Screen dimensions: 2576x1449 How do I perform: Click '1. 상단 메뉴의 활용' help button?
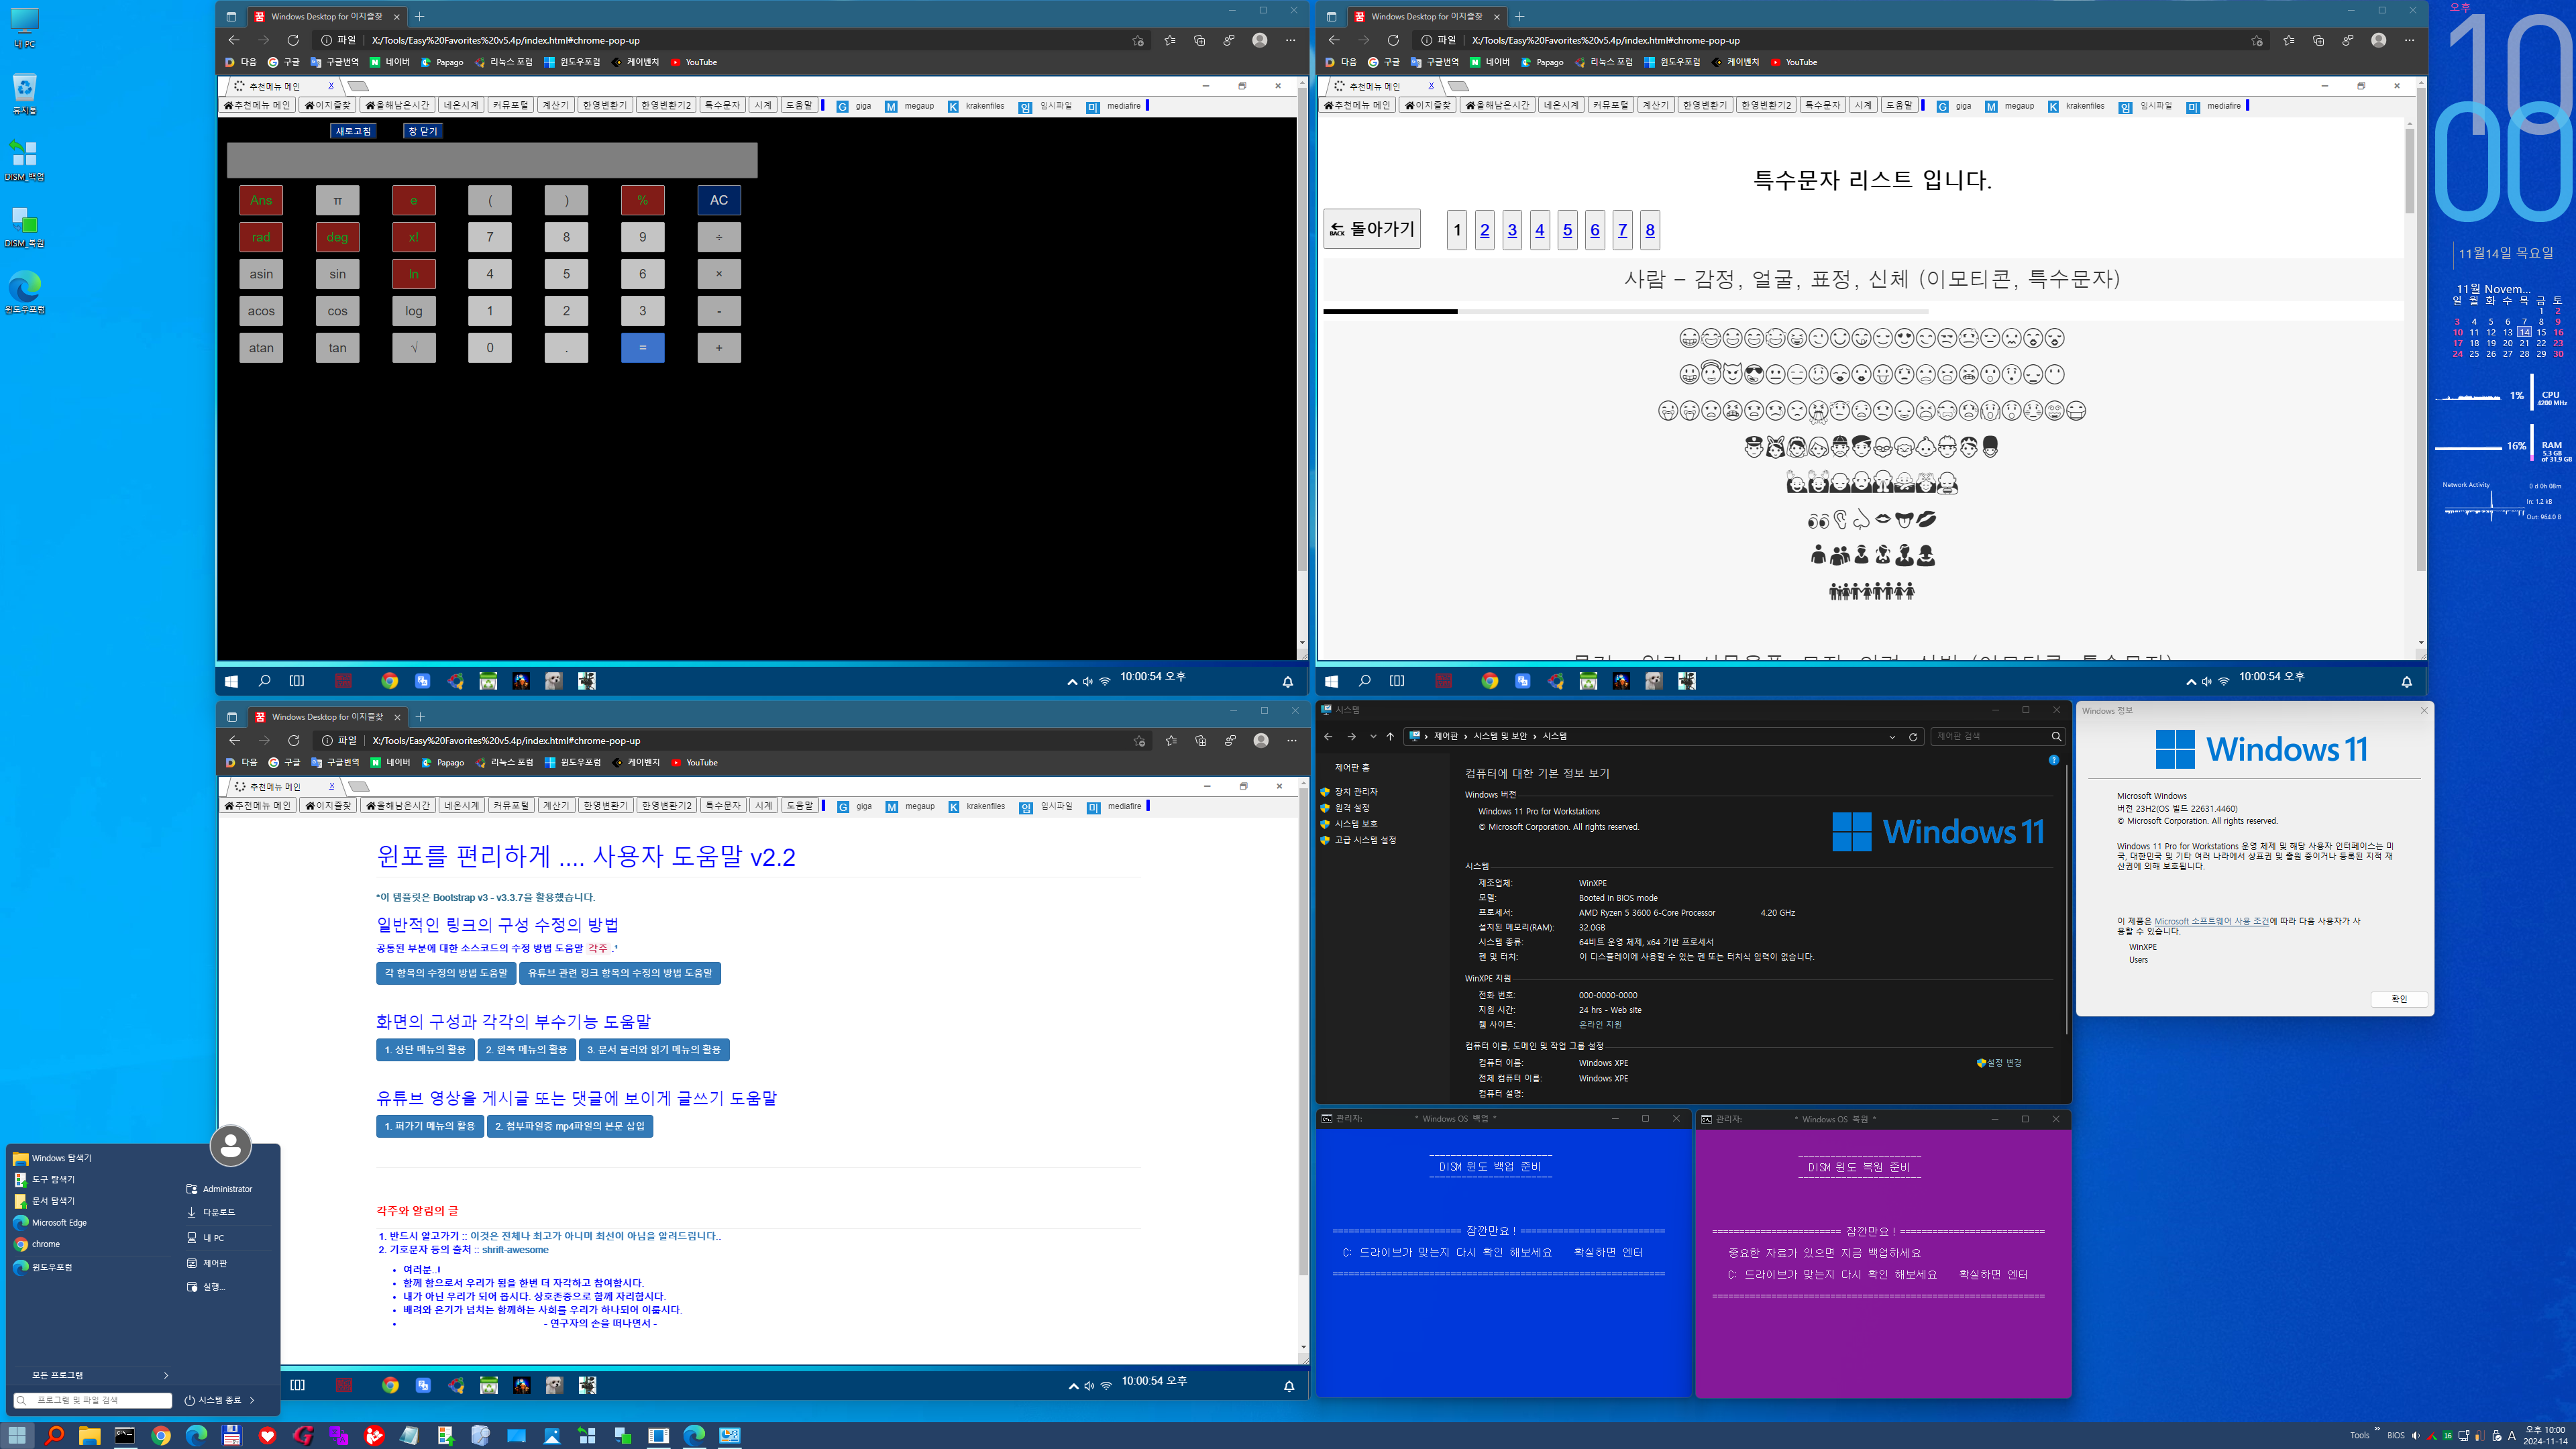tap(425, 1050)
